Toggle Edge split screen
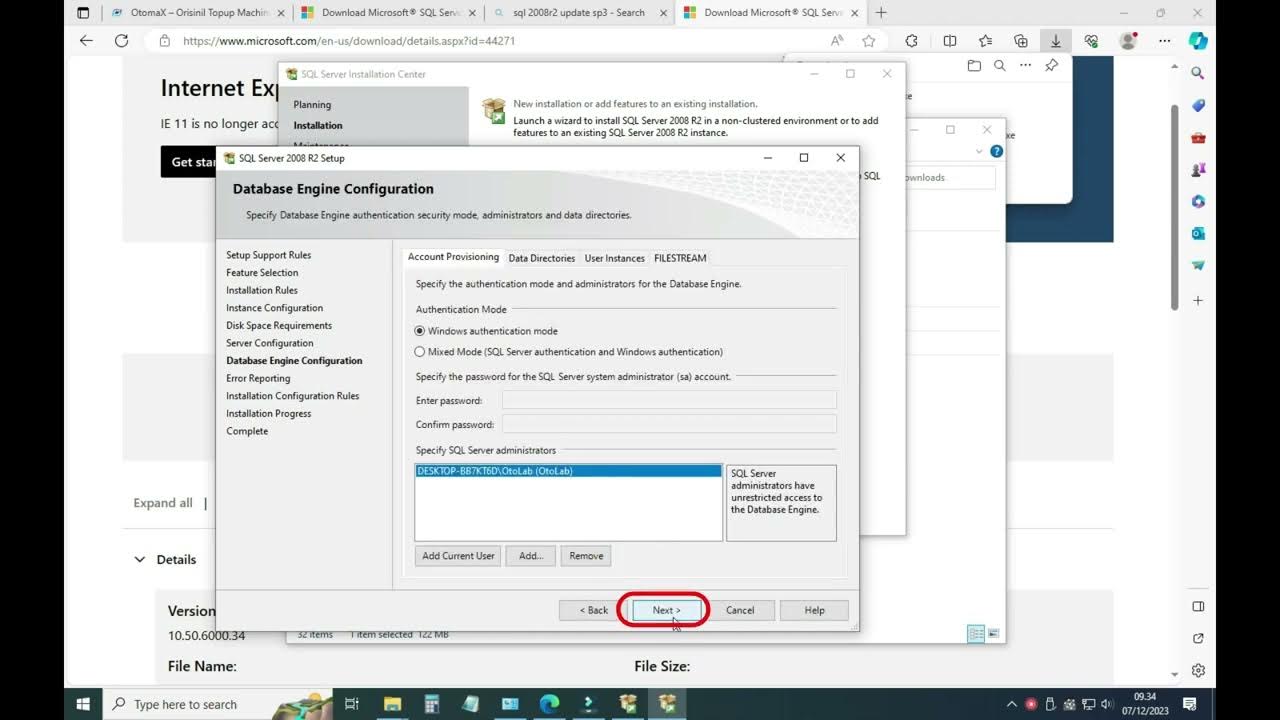This screenshot has width=1280, height=720. point(950,41)
